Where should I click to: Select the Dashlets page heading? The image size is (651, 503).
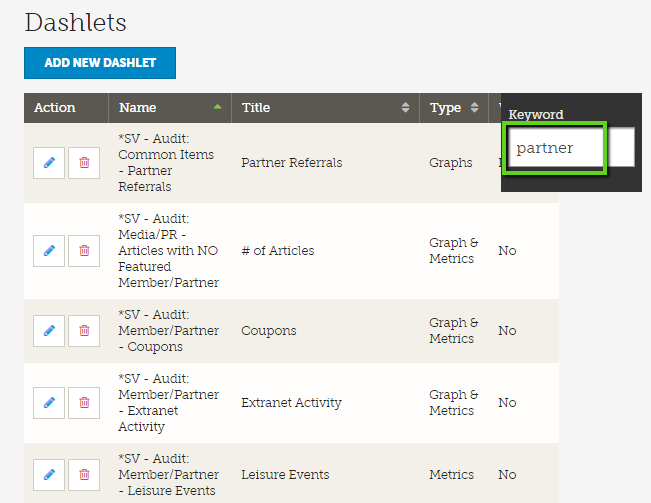(x=76, y=22)
